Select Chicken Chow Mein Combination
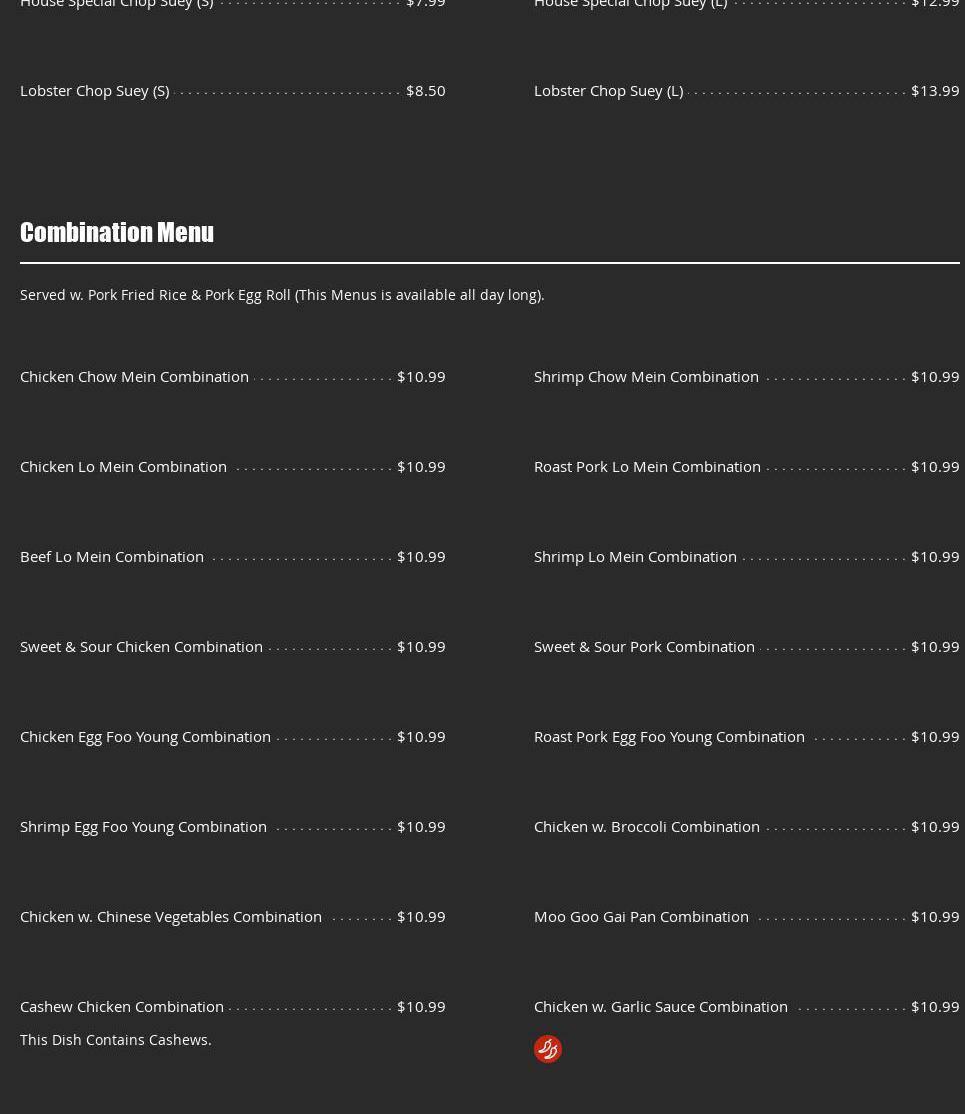The height and width of the screenshot is (1114, 965). click(134, 376)
